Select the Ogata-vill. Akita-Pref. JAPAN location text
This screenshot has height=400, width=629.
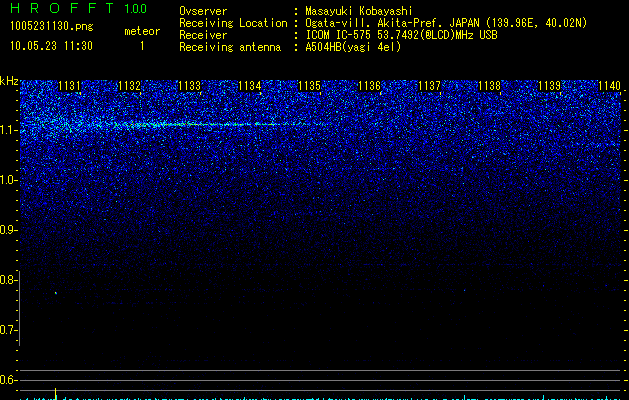(x=446, y=23)
